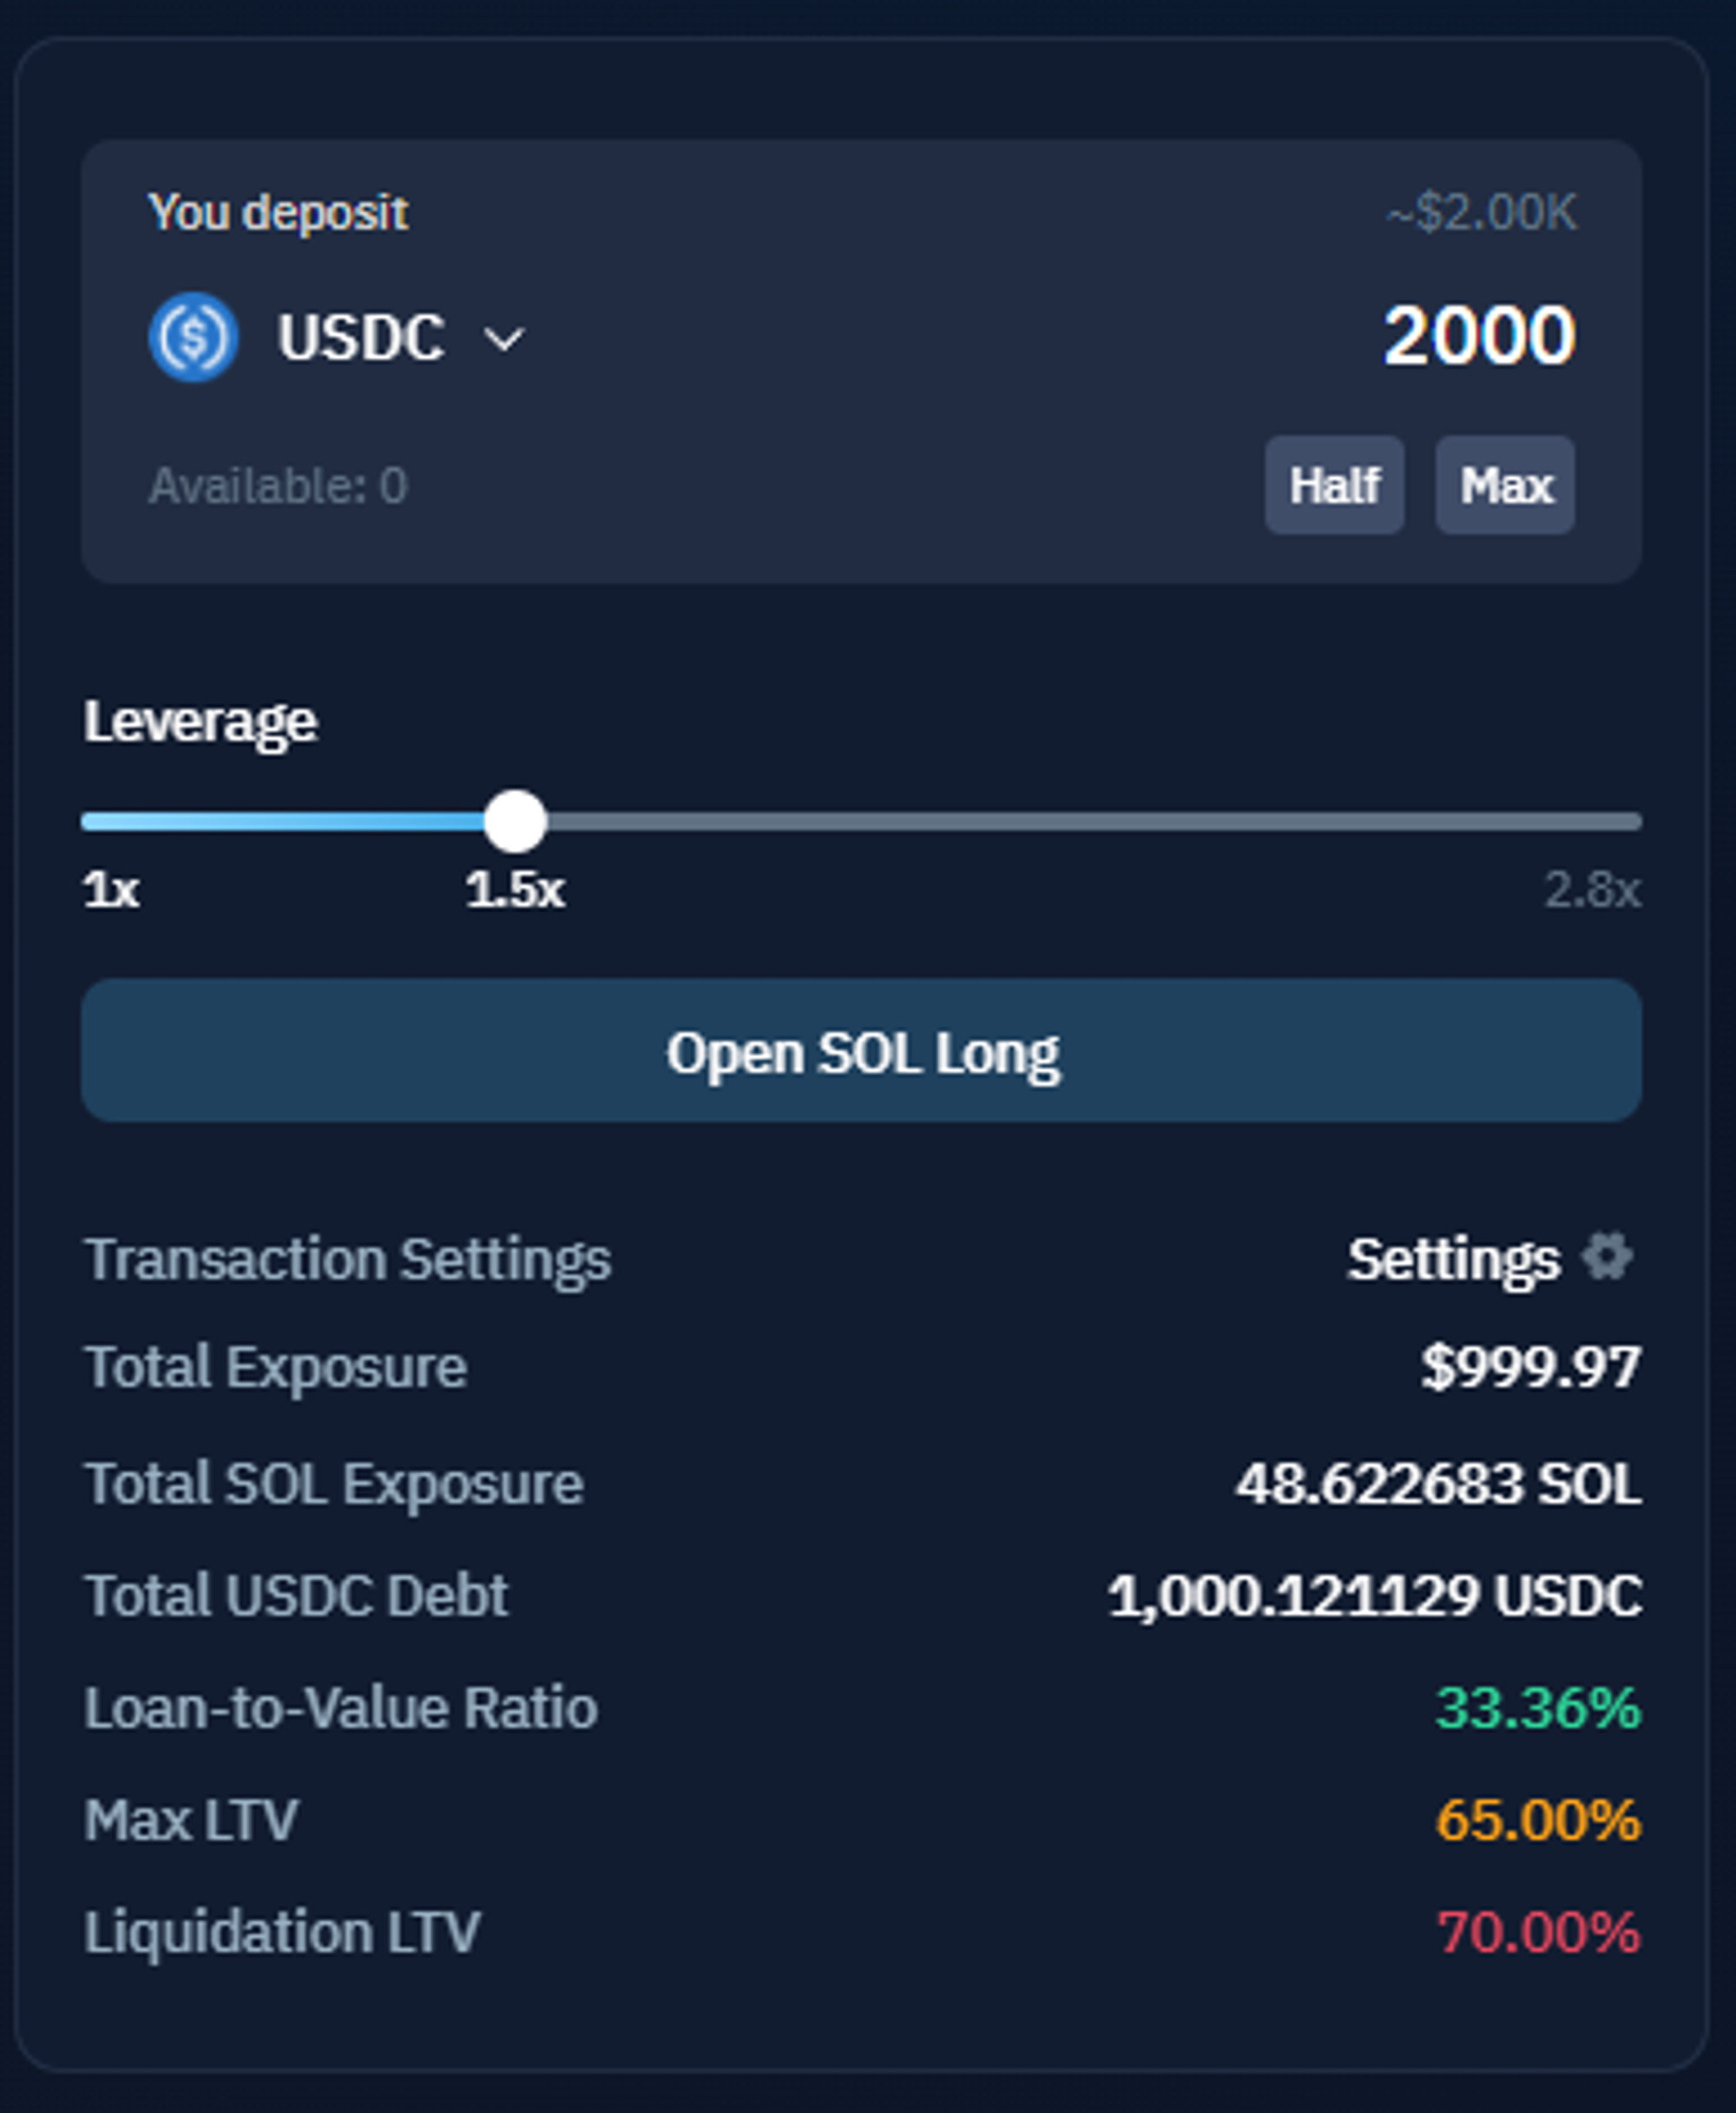Click the Total USDC Debt value
The height and width of the screenshot is (2113, 1736).
pyautogui.click(x=1374, y=1595)
